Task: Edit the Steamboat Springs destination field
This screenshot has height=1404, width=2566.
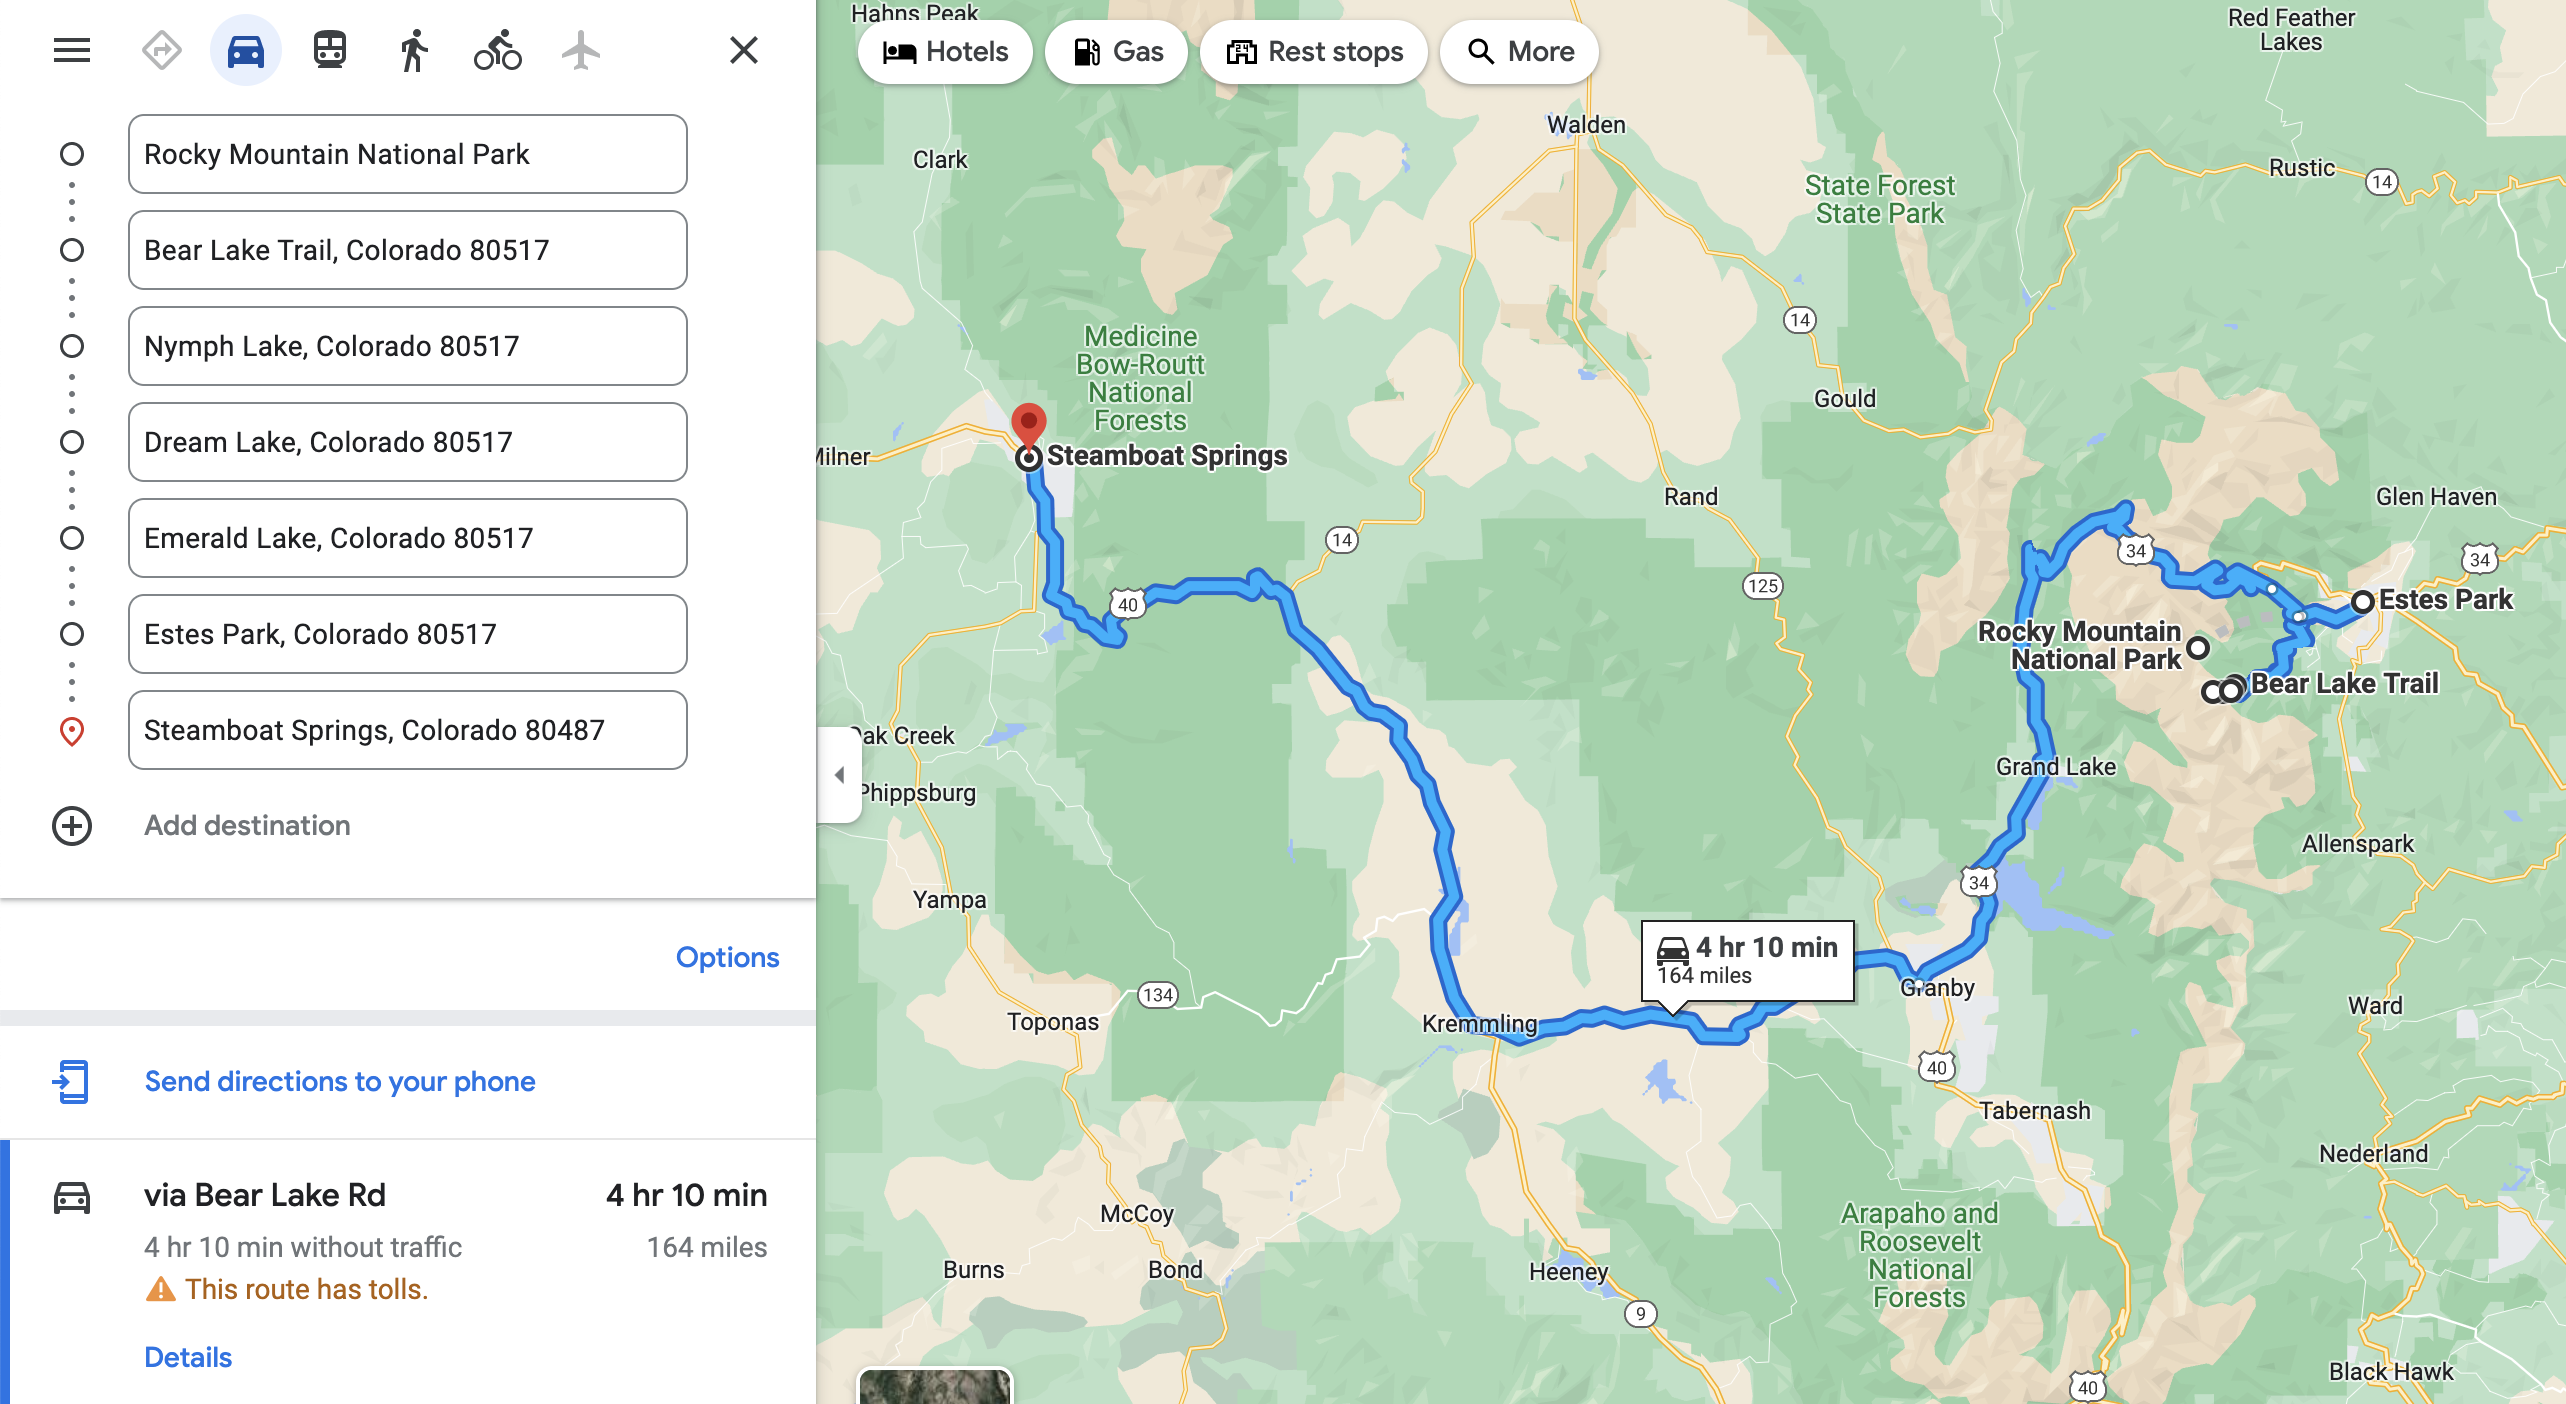Action: click(408, 730)
